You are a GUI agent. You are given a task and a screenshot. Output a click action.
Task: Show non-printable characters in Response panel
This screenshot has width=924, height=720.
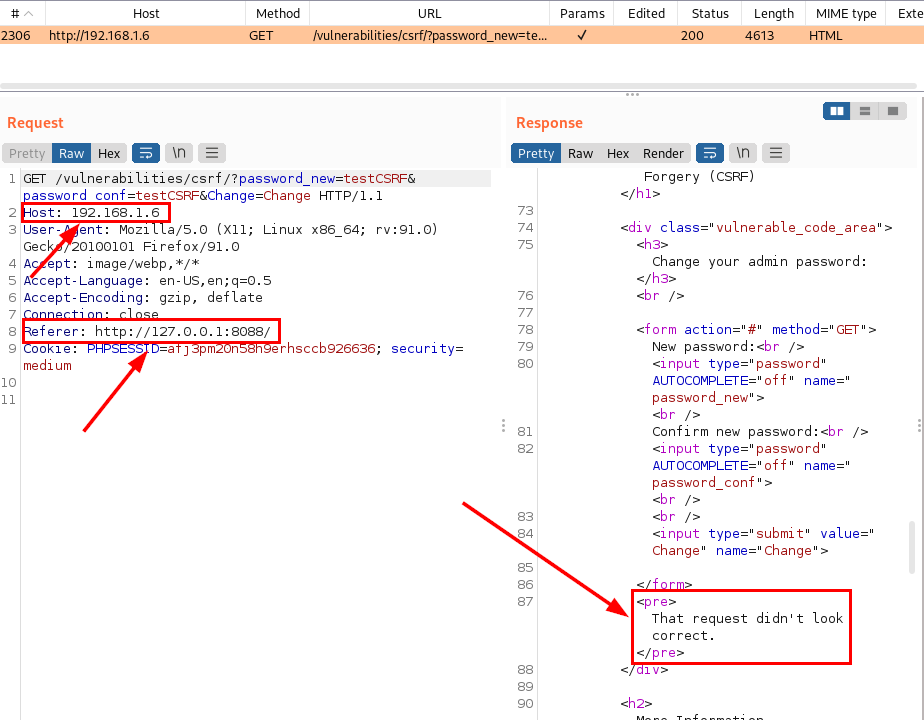click(x=742, y=153)
